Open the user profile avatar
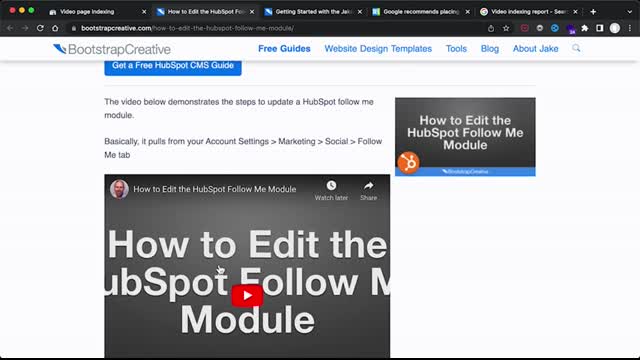640x360 pixels. coord(615,28)
